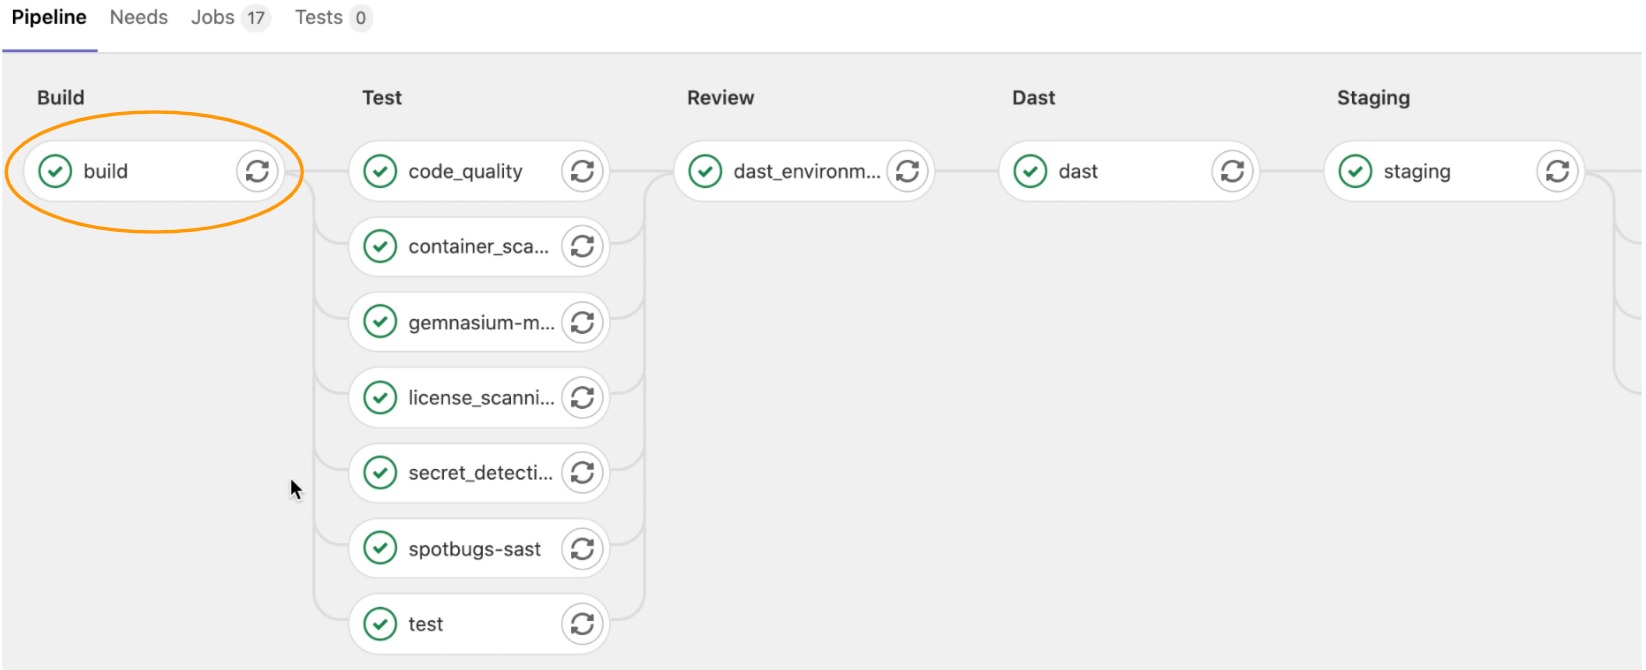This screenshot has height=670, width=1646.
Task: Retry the build job
Action: [257, 171]
